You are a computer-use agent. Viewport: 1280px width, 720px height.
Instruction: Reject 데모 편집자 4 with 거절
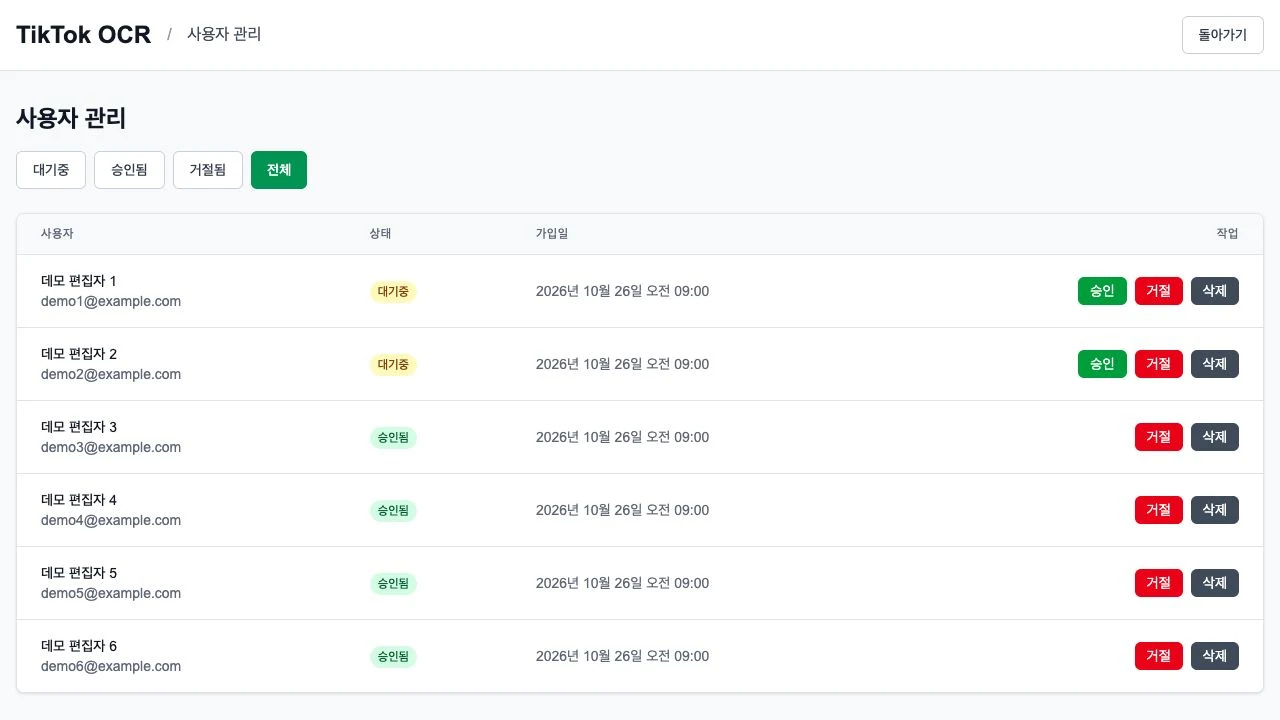(x=1159, y=510)
